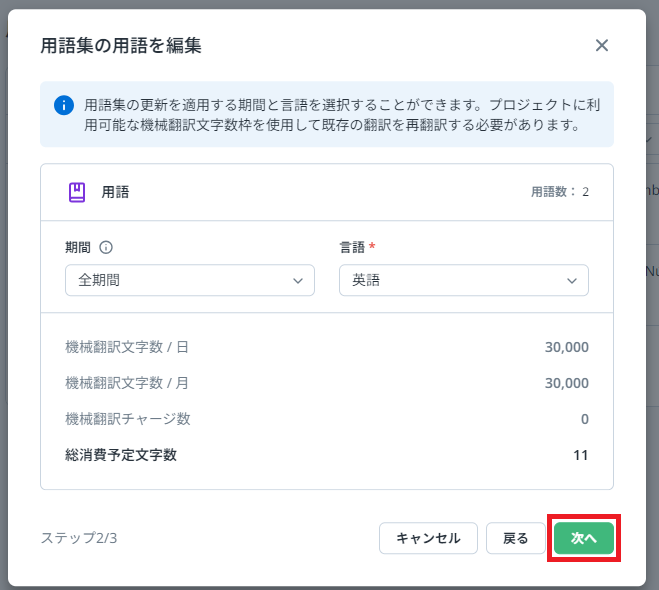This screenshot has width=659, height=590.
Task: Click the 機械翻訳チャージ数 label
Action: [128, 419]
